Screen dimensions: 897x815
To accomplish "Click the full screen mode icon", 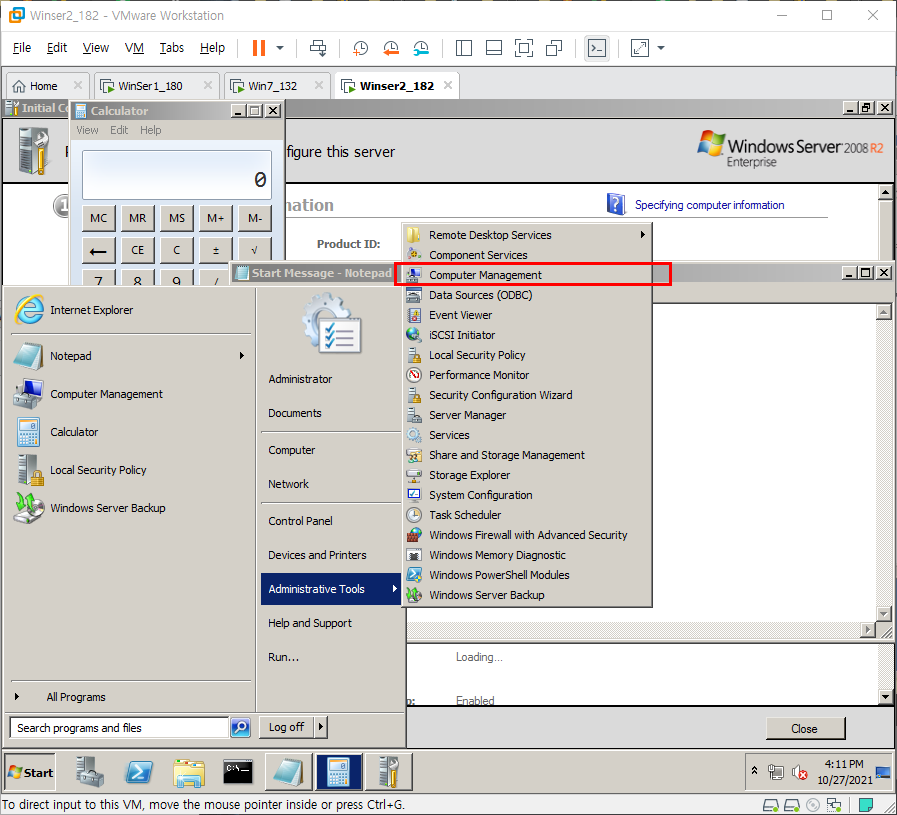I will coord(523,48).
